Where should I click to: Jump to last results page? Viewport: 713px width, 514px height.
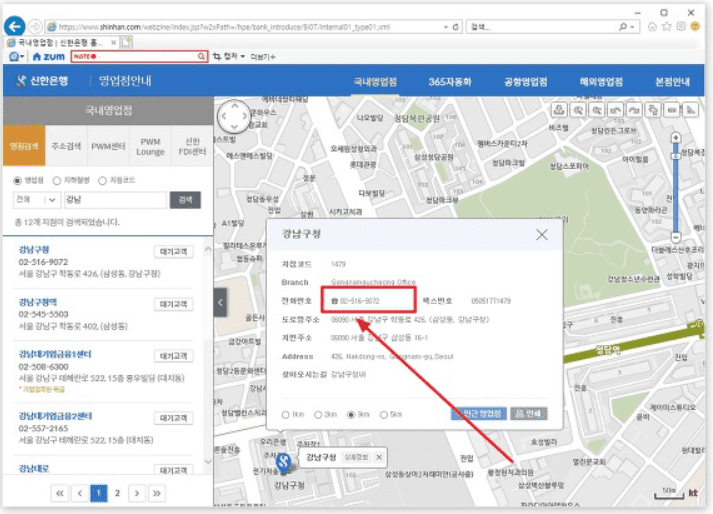156,493
